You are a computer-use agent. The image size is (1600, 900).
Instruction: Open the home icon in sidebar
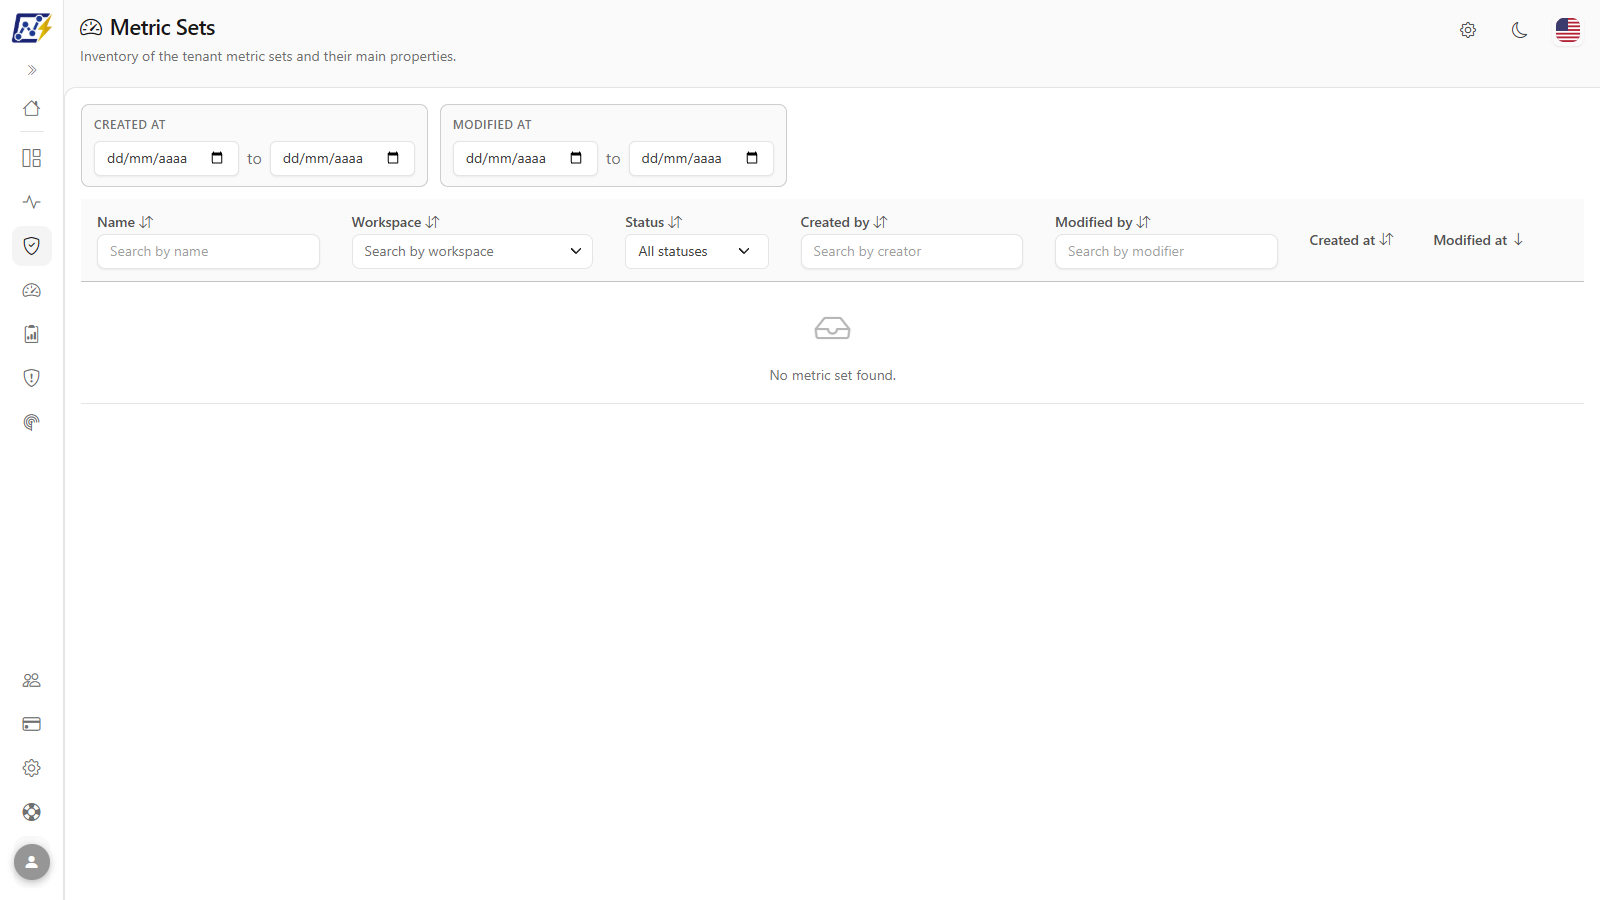coord(32,108)
